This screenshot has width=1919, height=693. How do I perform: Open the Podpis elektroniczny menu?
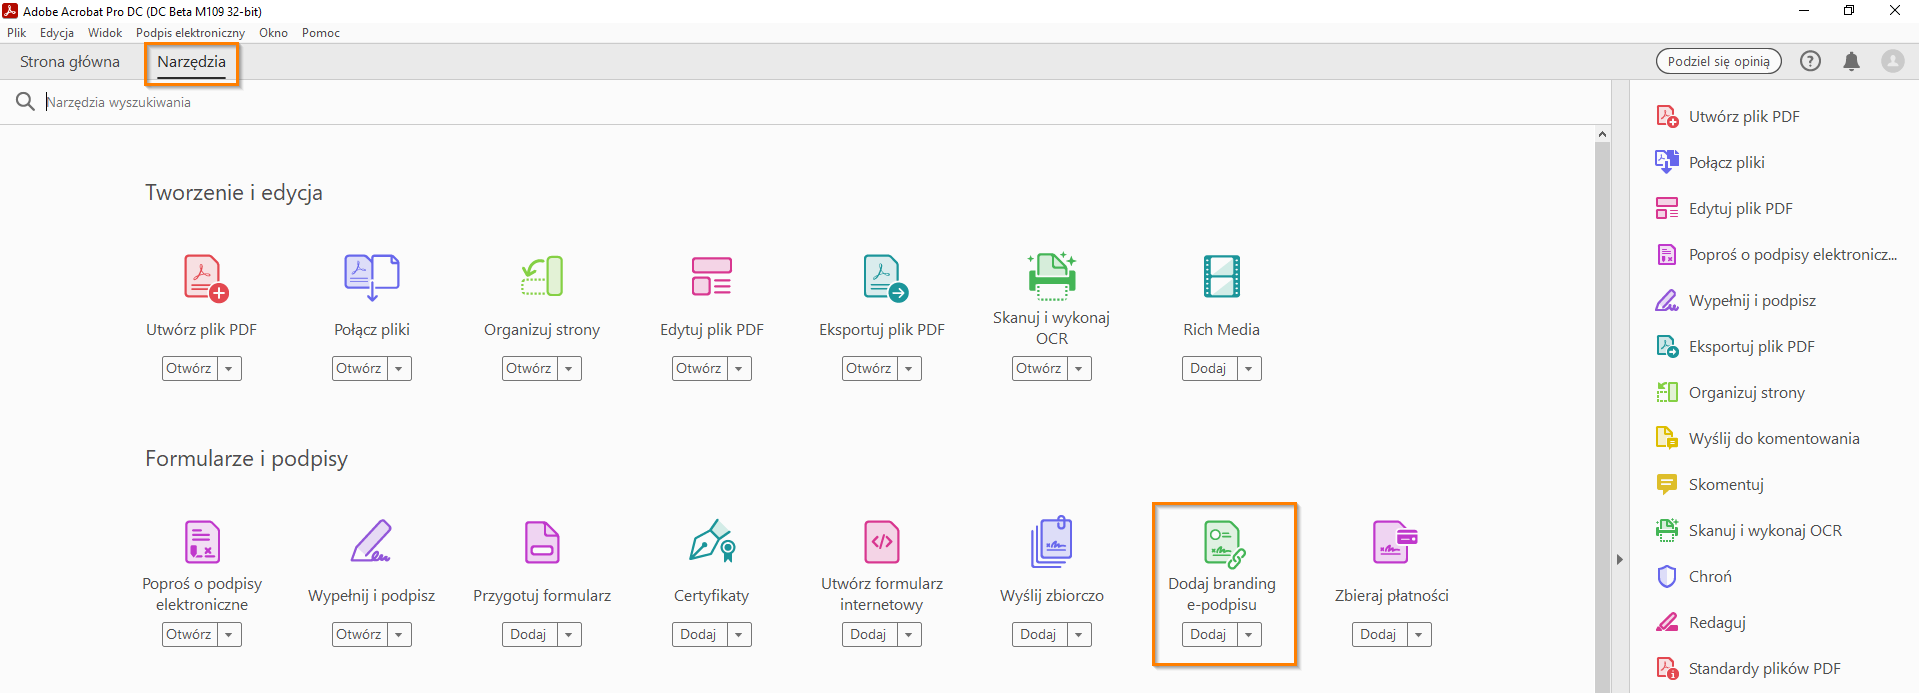190,33
